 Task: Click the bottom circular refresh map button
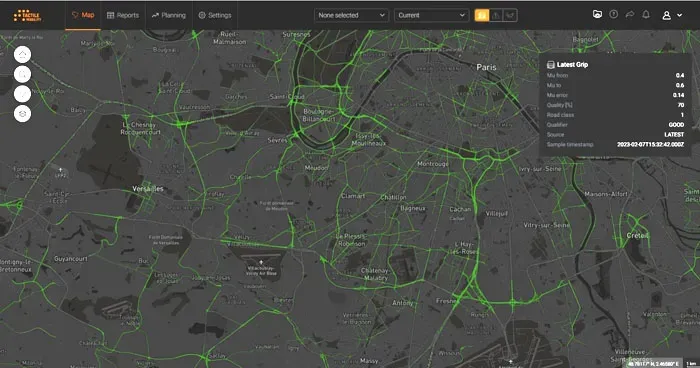point(22,113)
